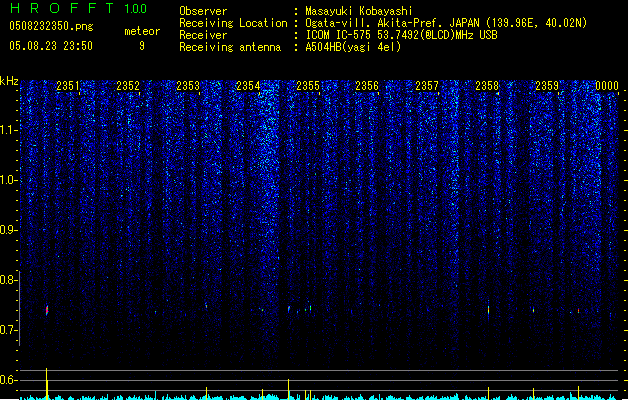
Task: Click the version number 1.0.0
Action: (136, 9)
